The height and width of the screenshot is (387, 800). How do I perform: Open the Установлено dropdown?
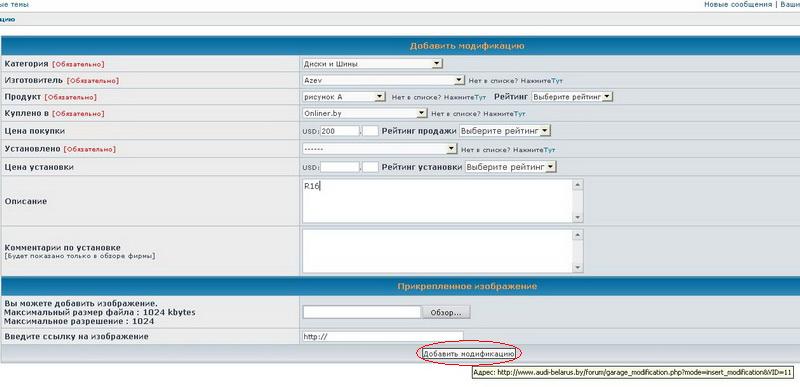click(379, 149)
